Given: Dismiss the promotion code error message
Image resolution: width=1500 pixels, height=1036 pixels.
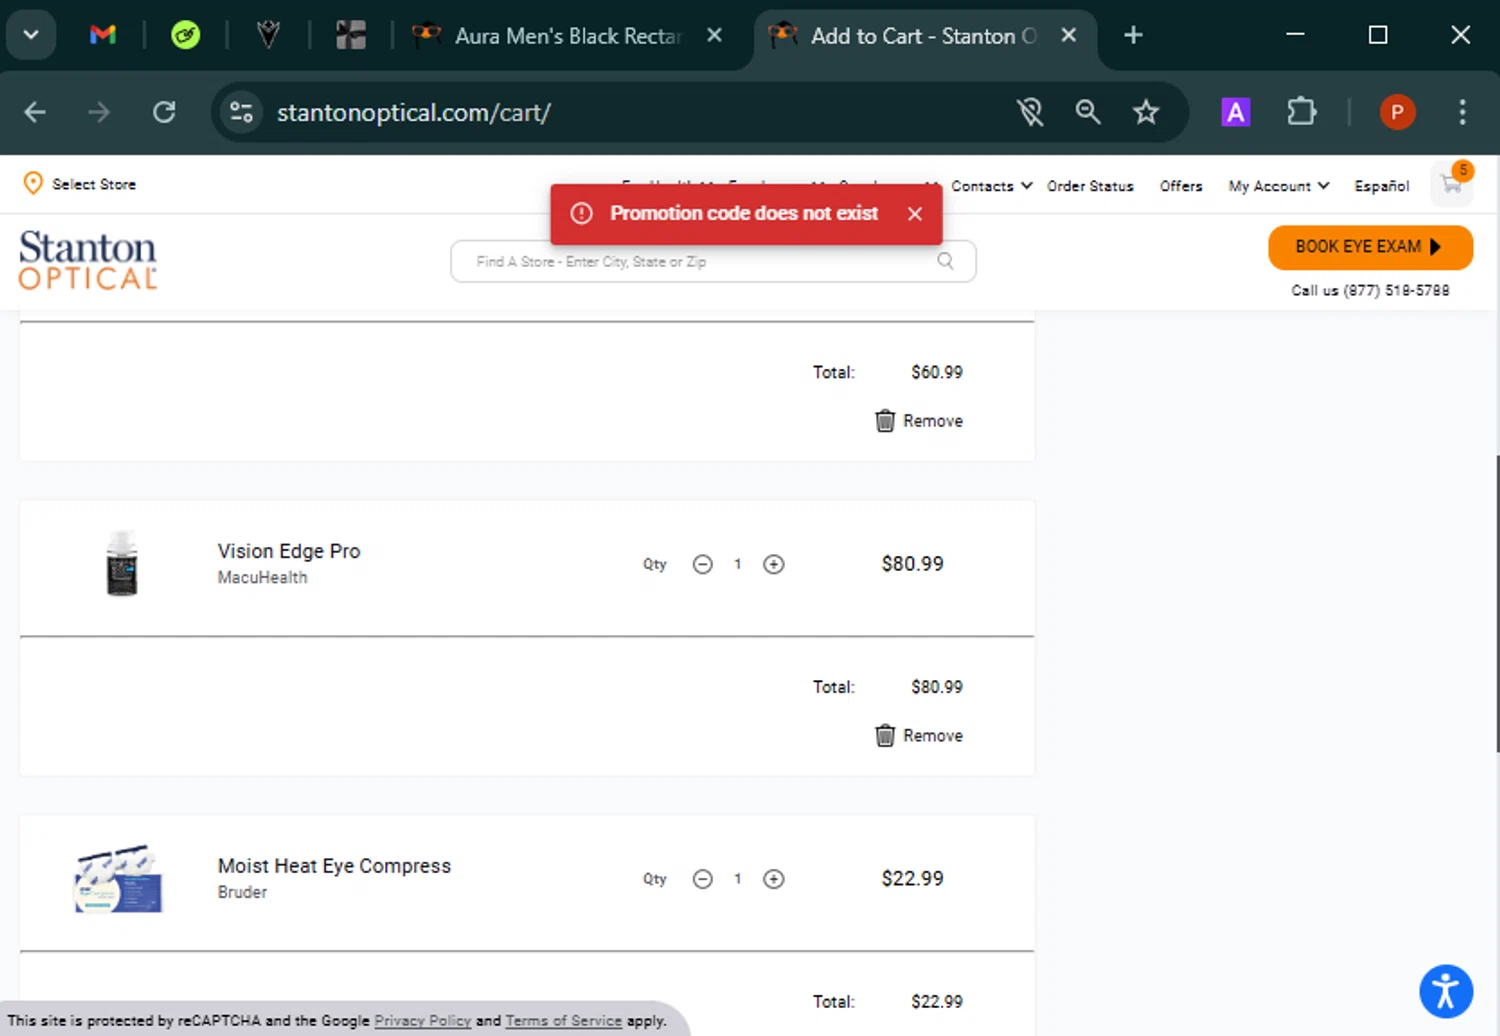Looking at the screenshot, I should (x=914, y=214).
